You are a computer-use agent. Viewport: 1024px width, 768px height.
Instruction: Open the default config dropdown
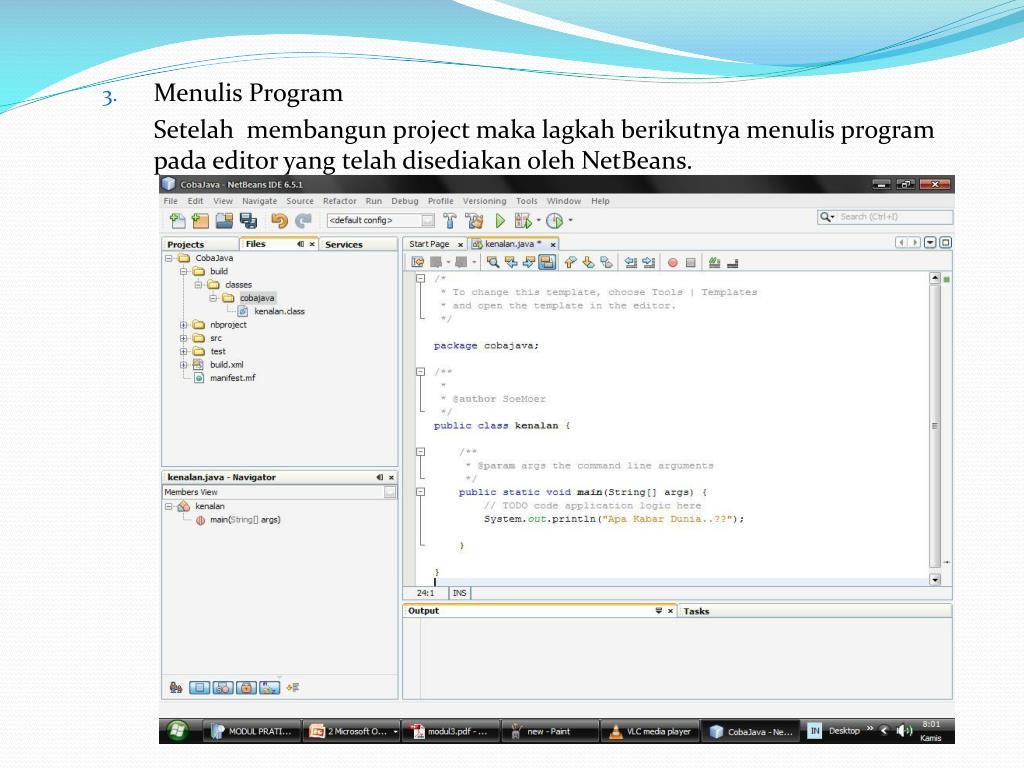pyautogui.click(x=427, y=220)
